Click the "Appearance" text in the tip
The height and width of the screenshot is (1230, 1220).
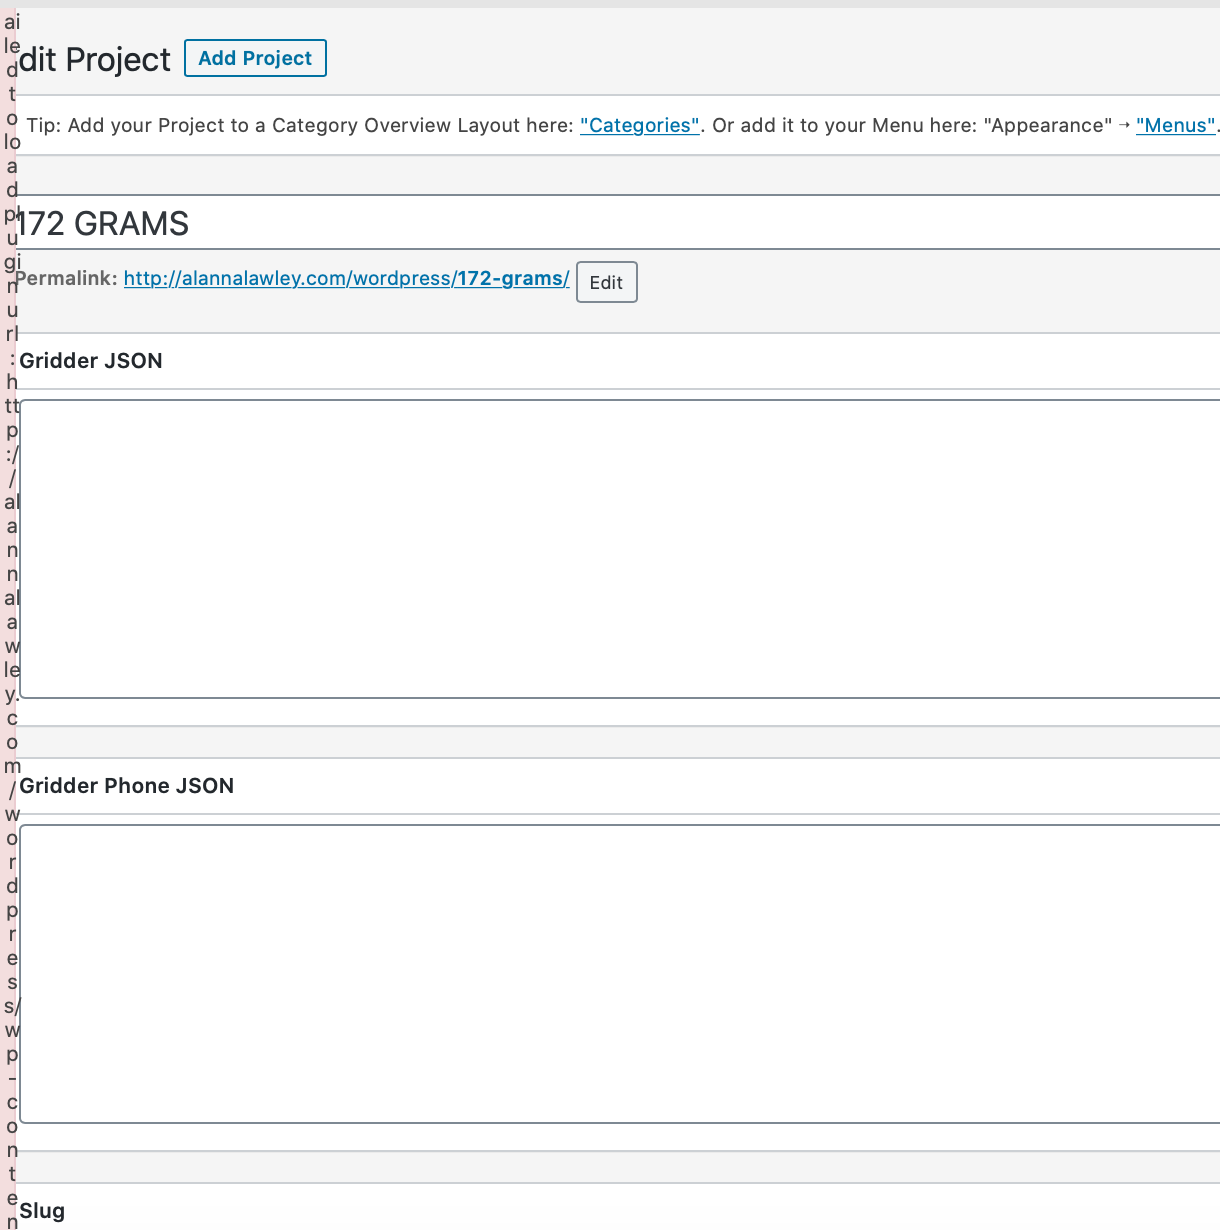[x=1048, y=125]
